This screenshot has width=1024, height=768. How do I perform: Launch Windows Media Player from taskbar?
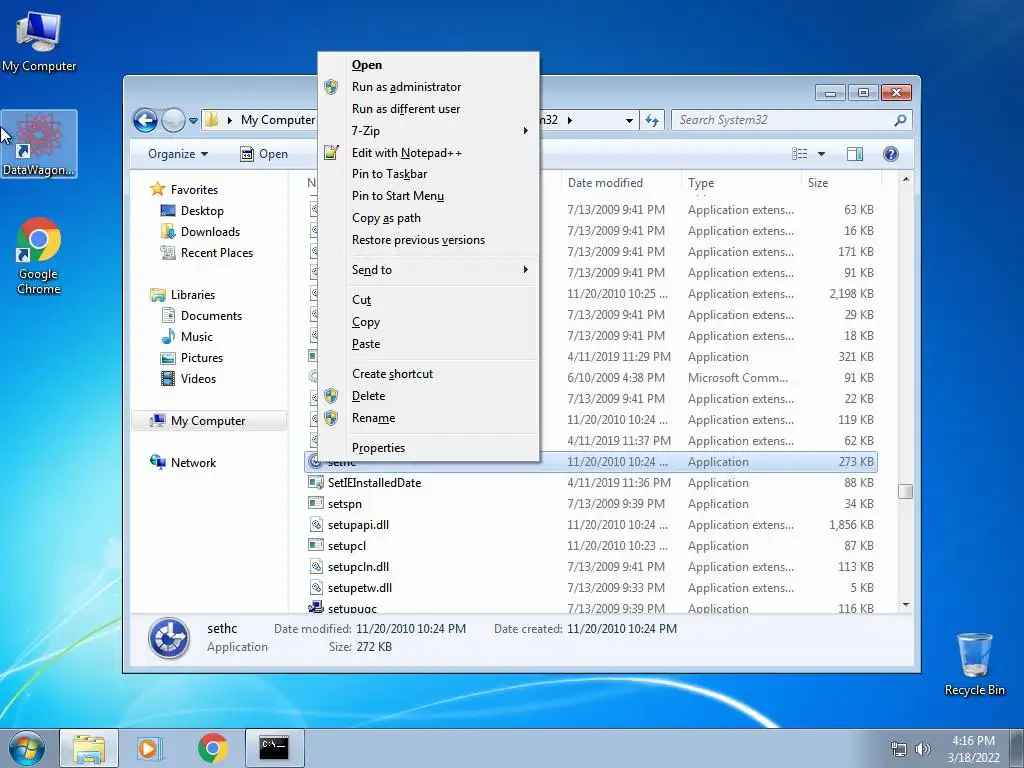[x=149, y=748]
